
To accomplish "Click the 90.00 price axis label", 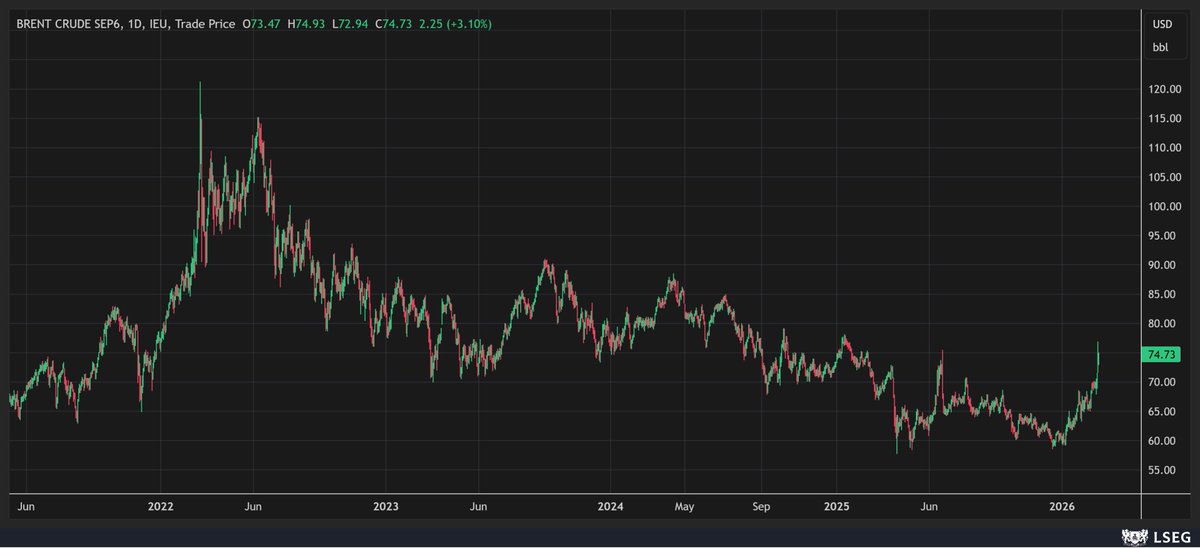I will (1164, 265).
